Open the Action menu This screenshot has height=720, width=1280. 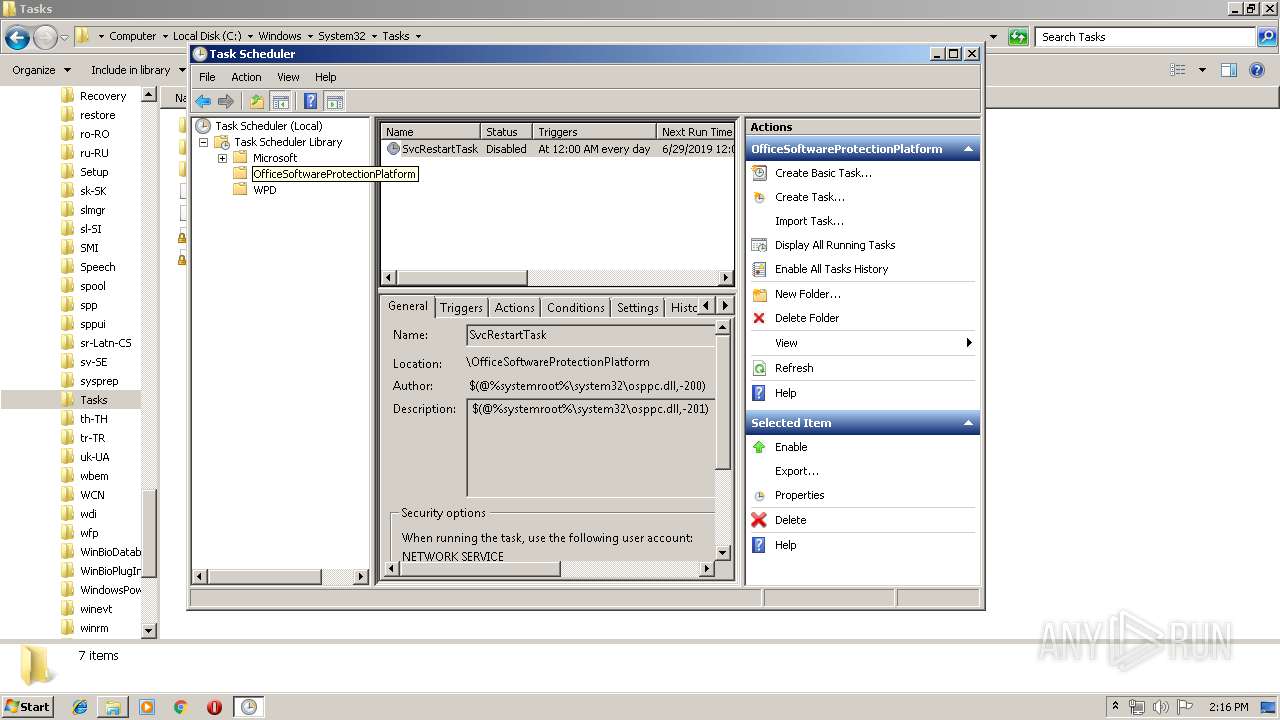click(246, 77)
